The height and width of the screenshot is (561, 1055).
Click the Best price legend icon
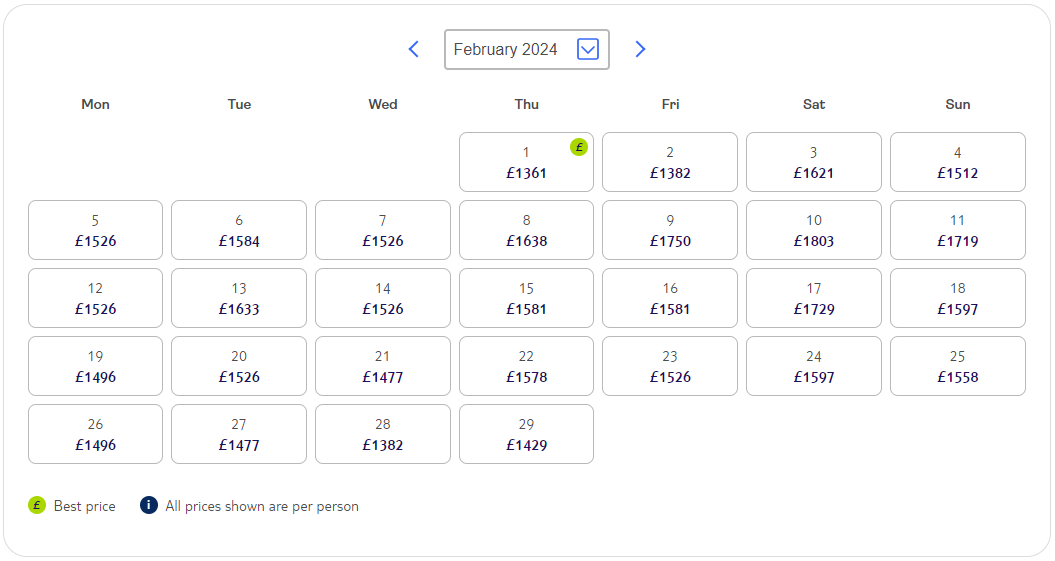(37, 505)
